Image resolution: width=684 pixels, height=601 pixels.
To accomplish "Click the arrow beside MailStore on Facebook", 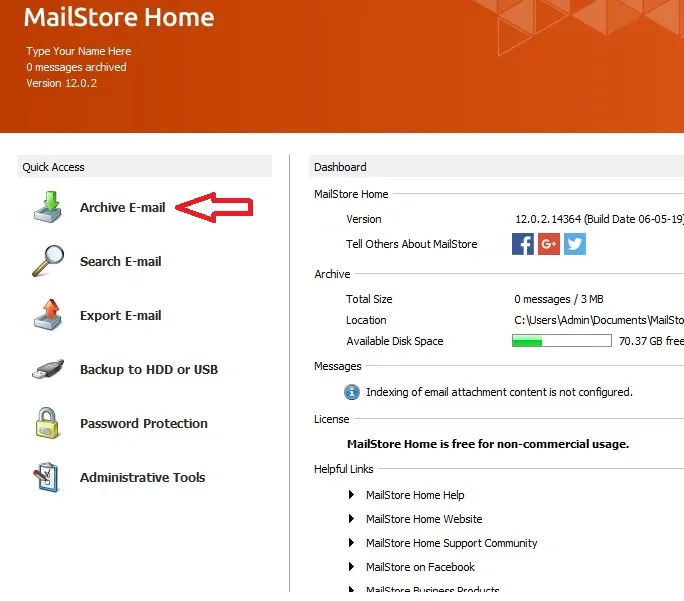I will tap(351, 567).
